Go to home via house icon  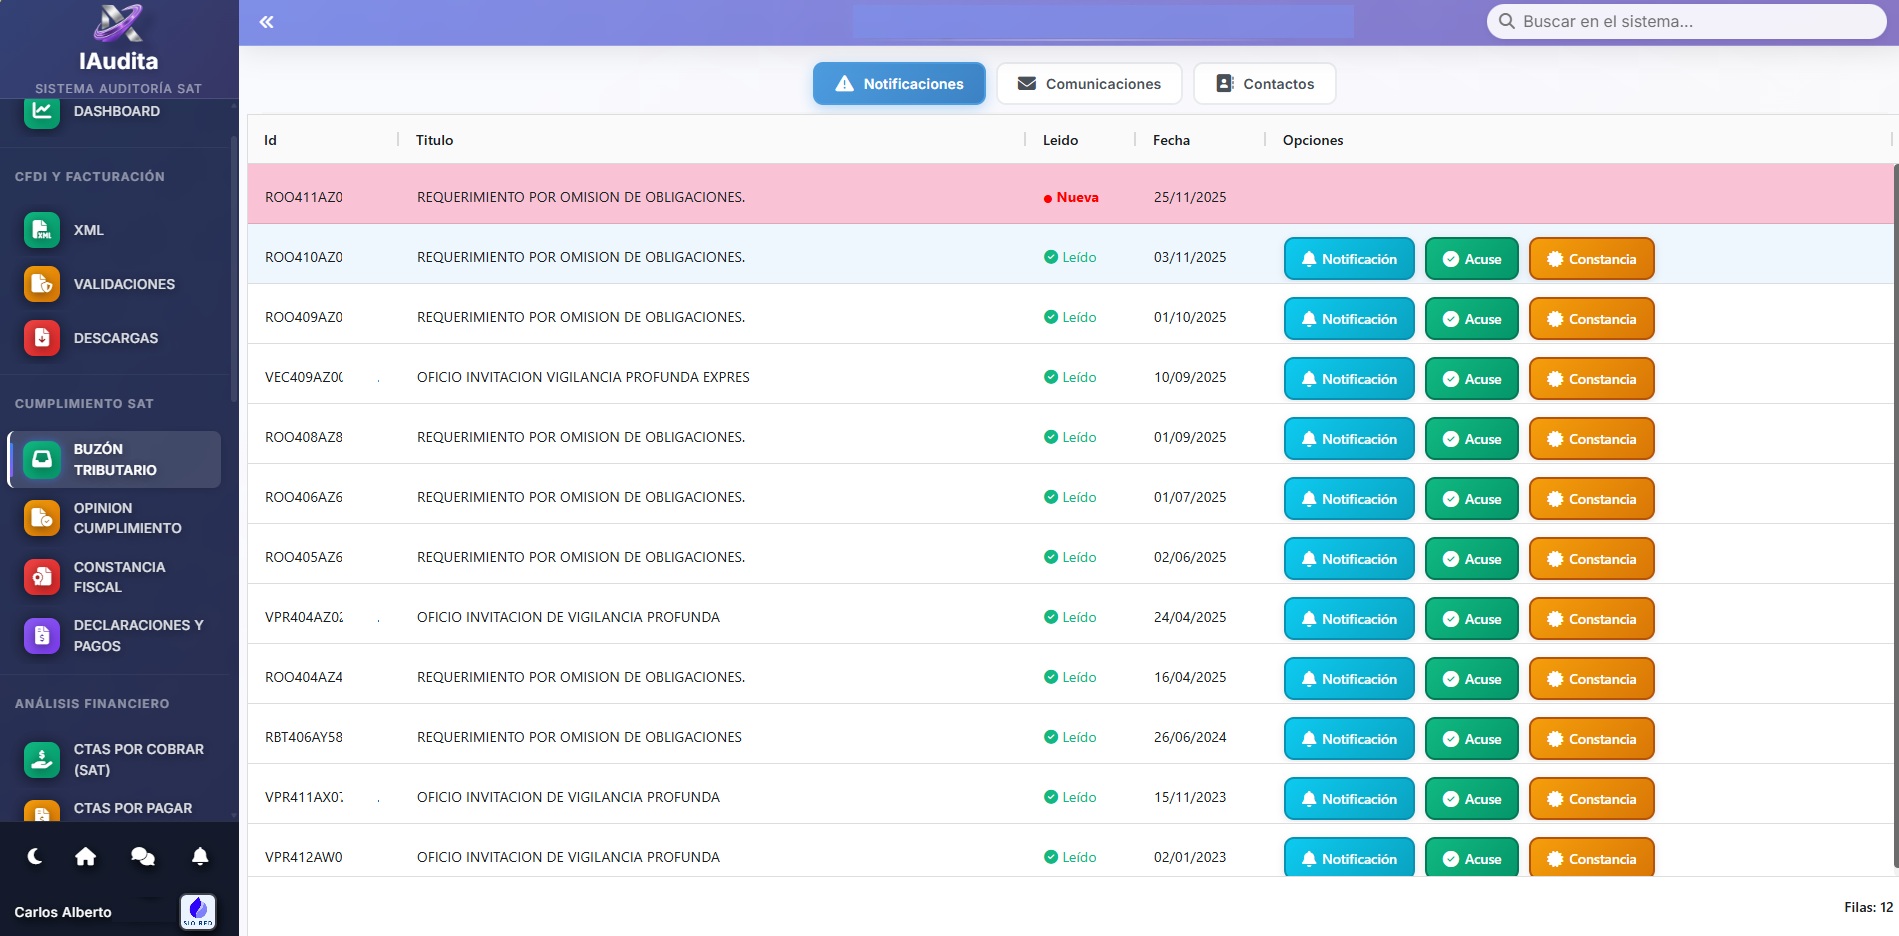click(x=86, y=856)
